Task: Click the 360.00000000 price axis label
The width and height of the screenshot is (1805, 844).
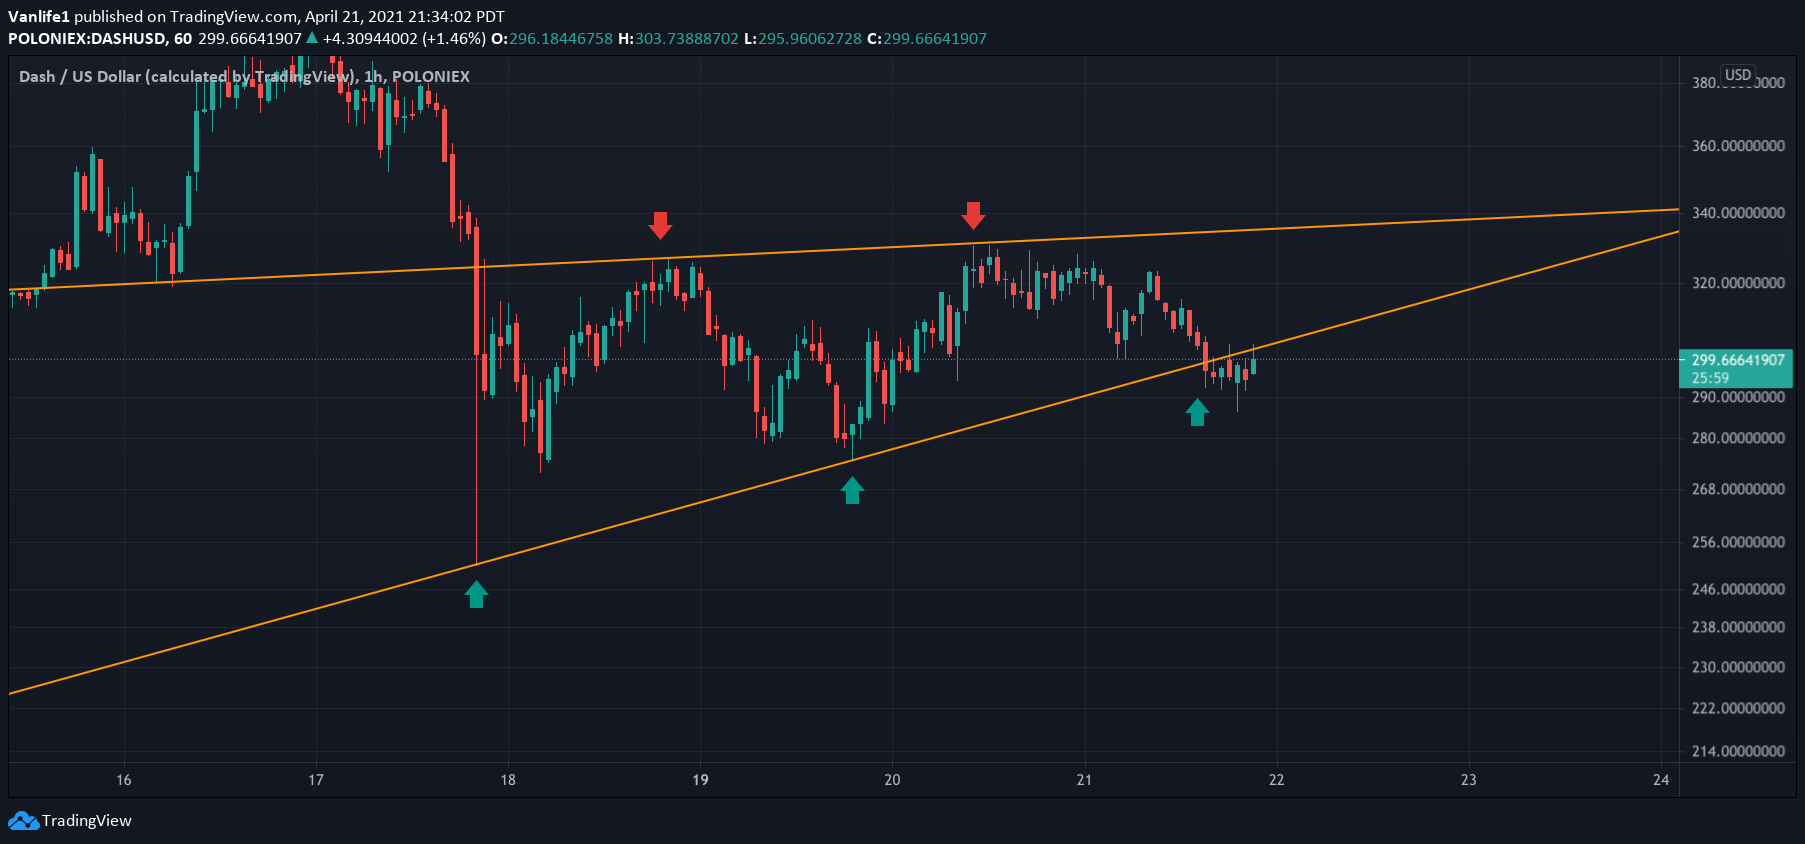Action: [x=1738, y=146]
